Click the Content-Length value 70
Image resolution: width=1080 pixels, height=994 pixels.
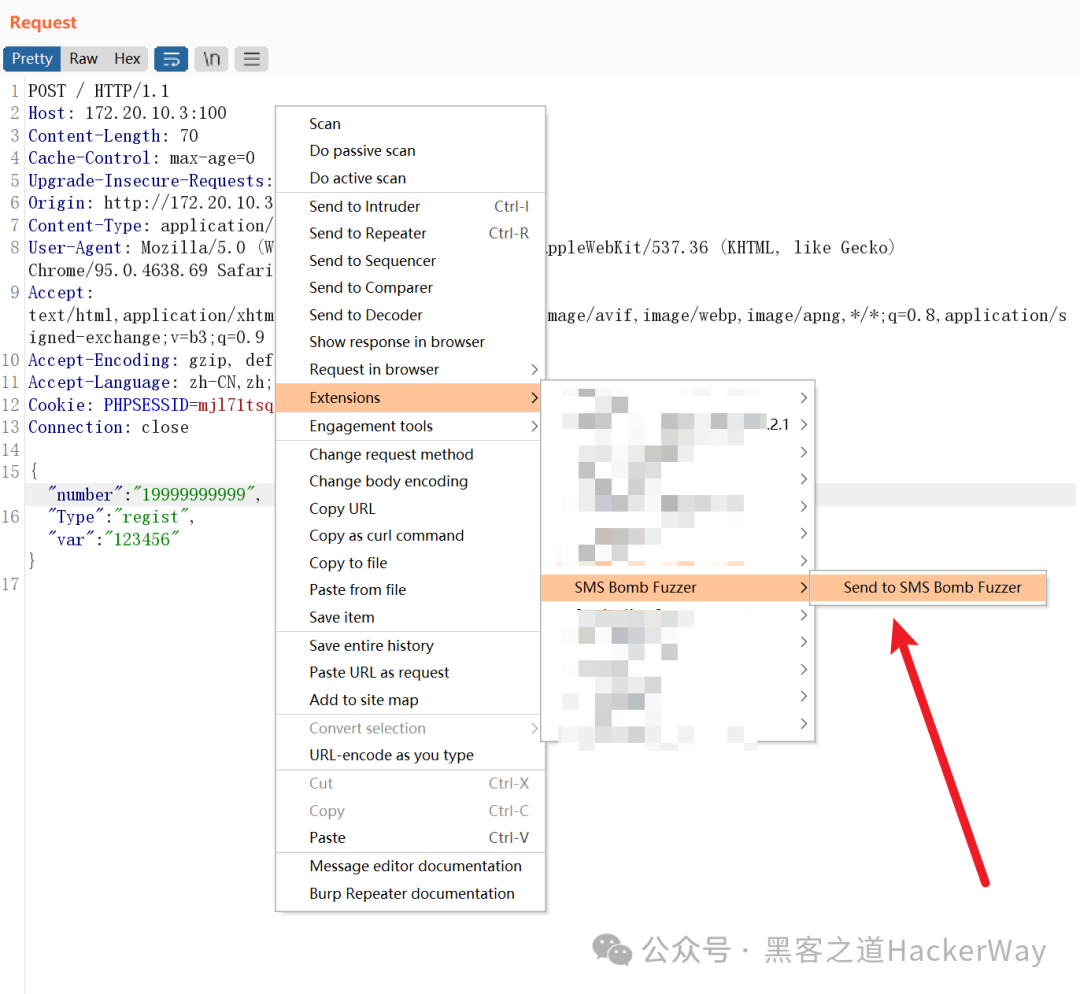pos(189,136)
